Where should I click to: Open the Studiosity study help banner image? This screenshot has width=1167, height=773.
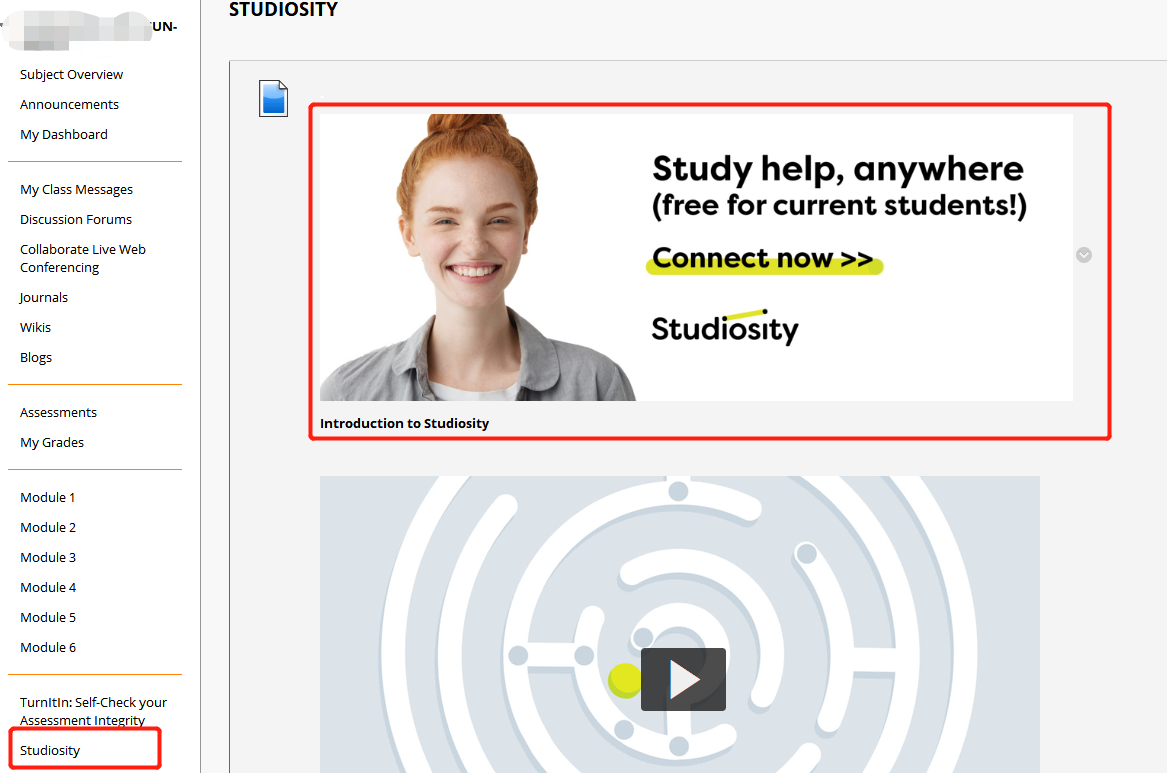pyautogui.click(x=696, y=257)
